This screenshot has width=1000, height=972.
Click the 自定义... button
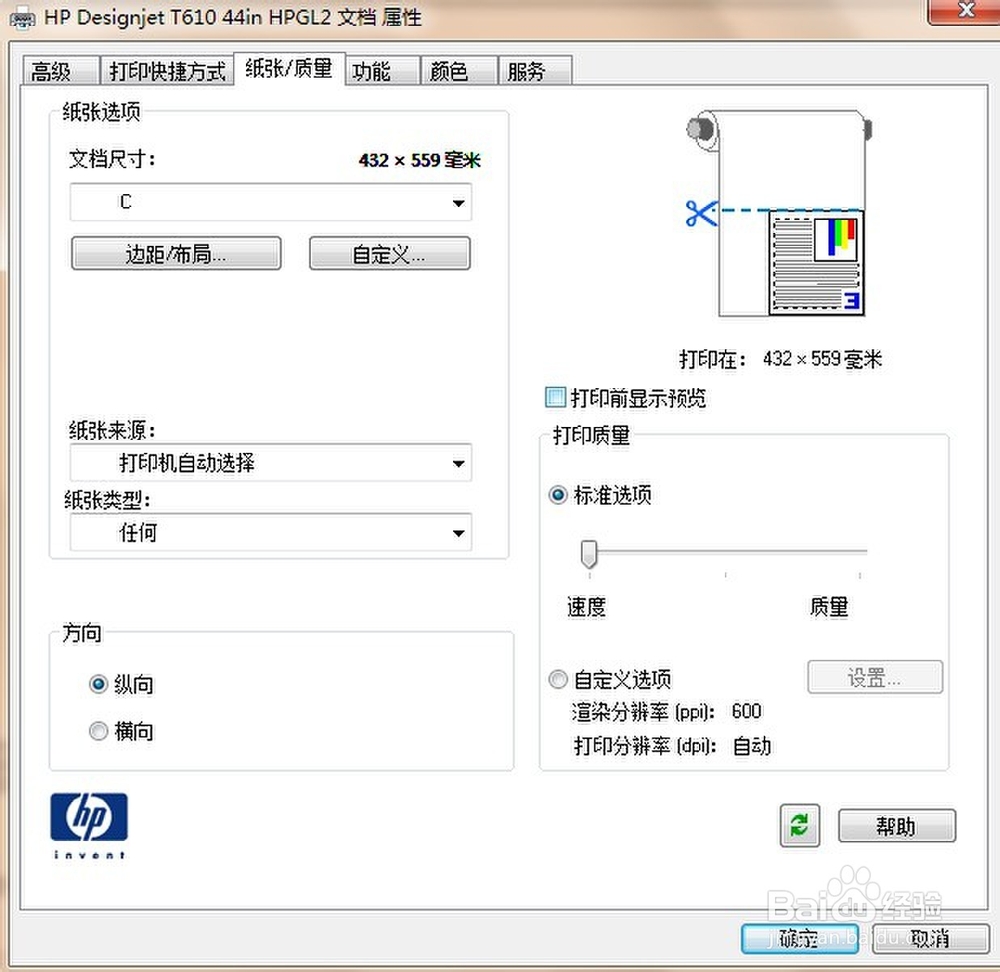click(390, 254)
